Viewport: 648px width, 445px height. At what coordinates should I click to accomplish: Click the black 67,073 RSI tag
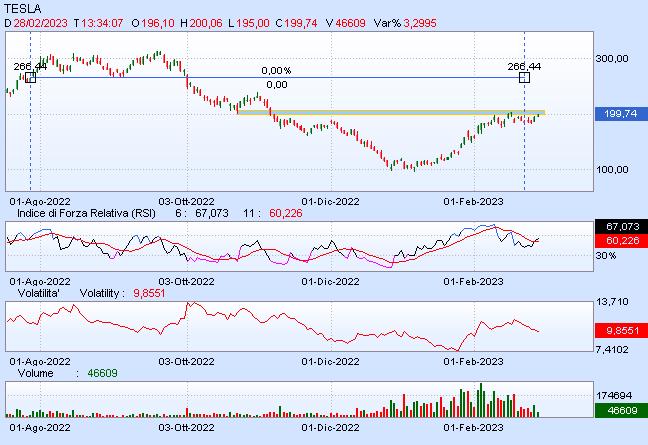621,226
